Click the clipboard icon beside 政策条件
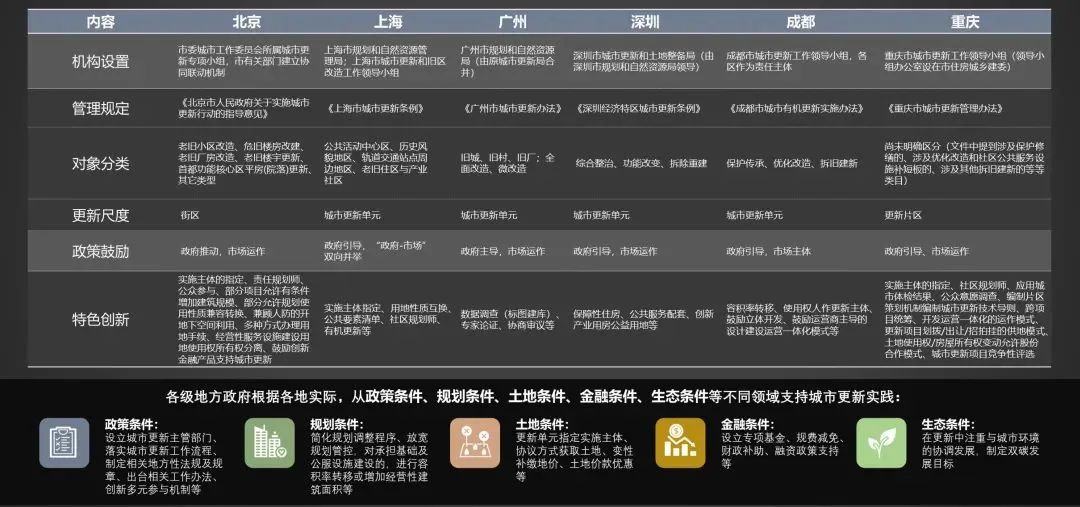The image size is (1080, 507). [x=63, y=443]
